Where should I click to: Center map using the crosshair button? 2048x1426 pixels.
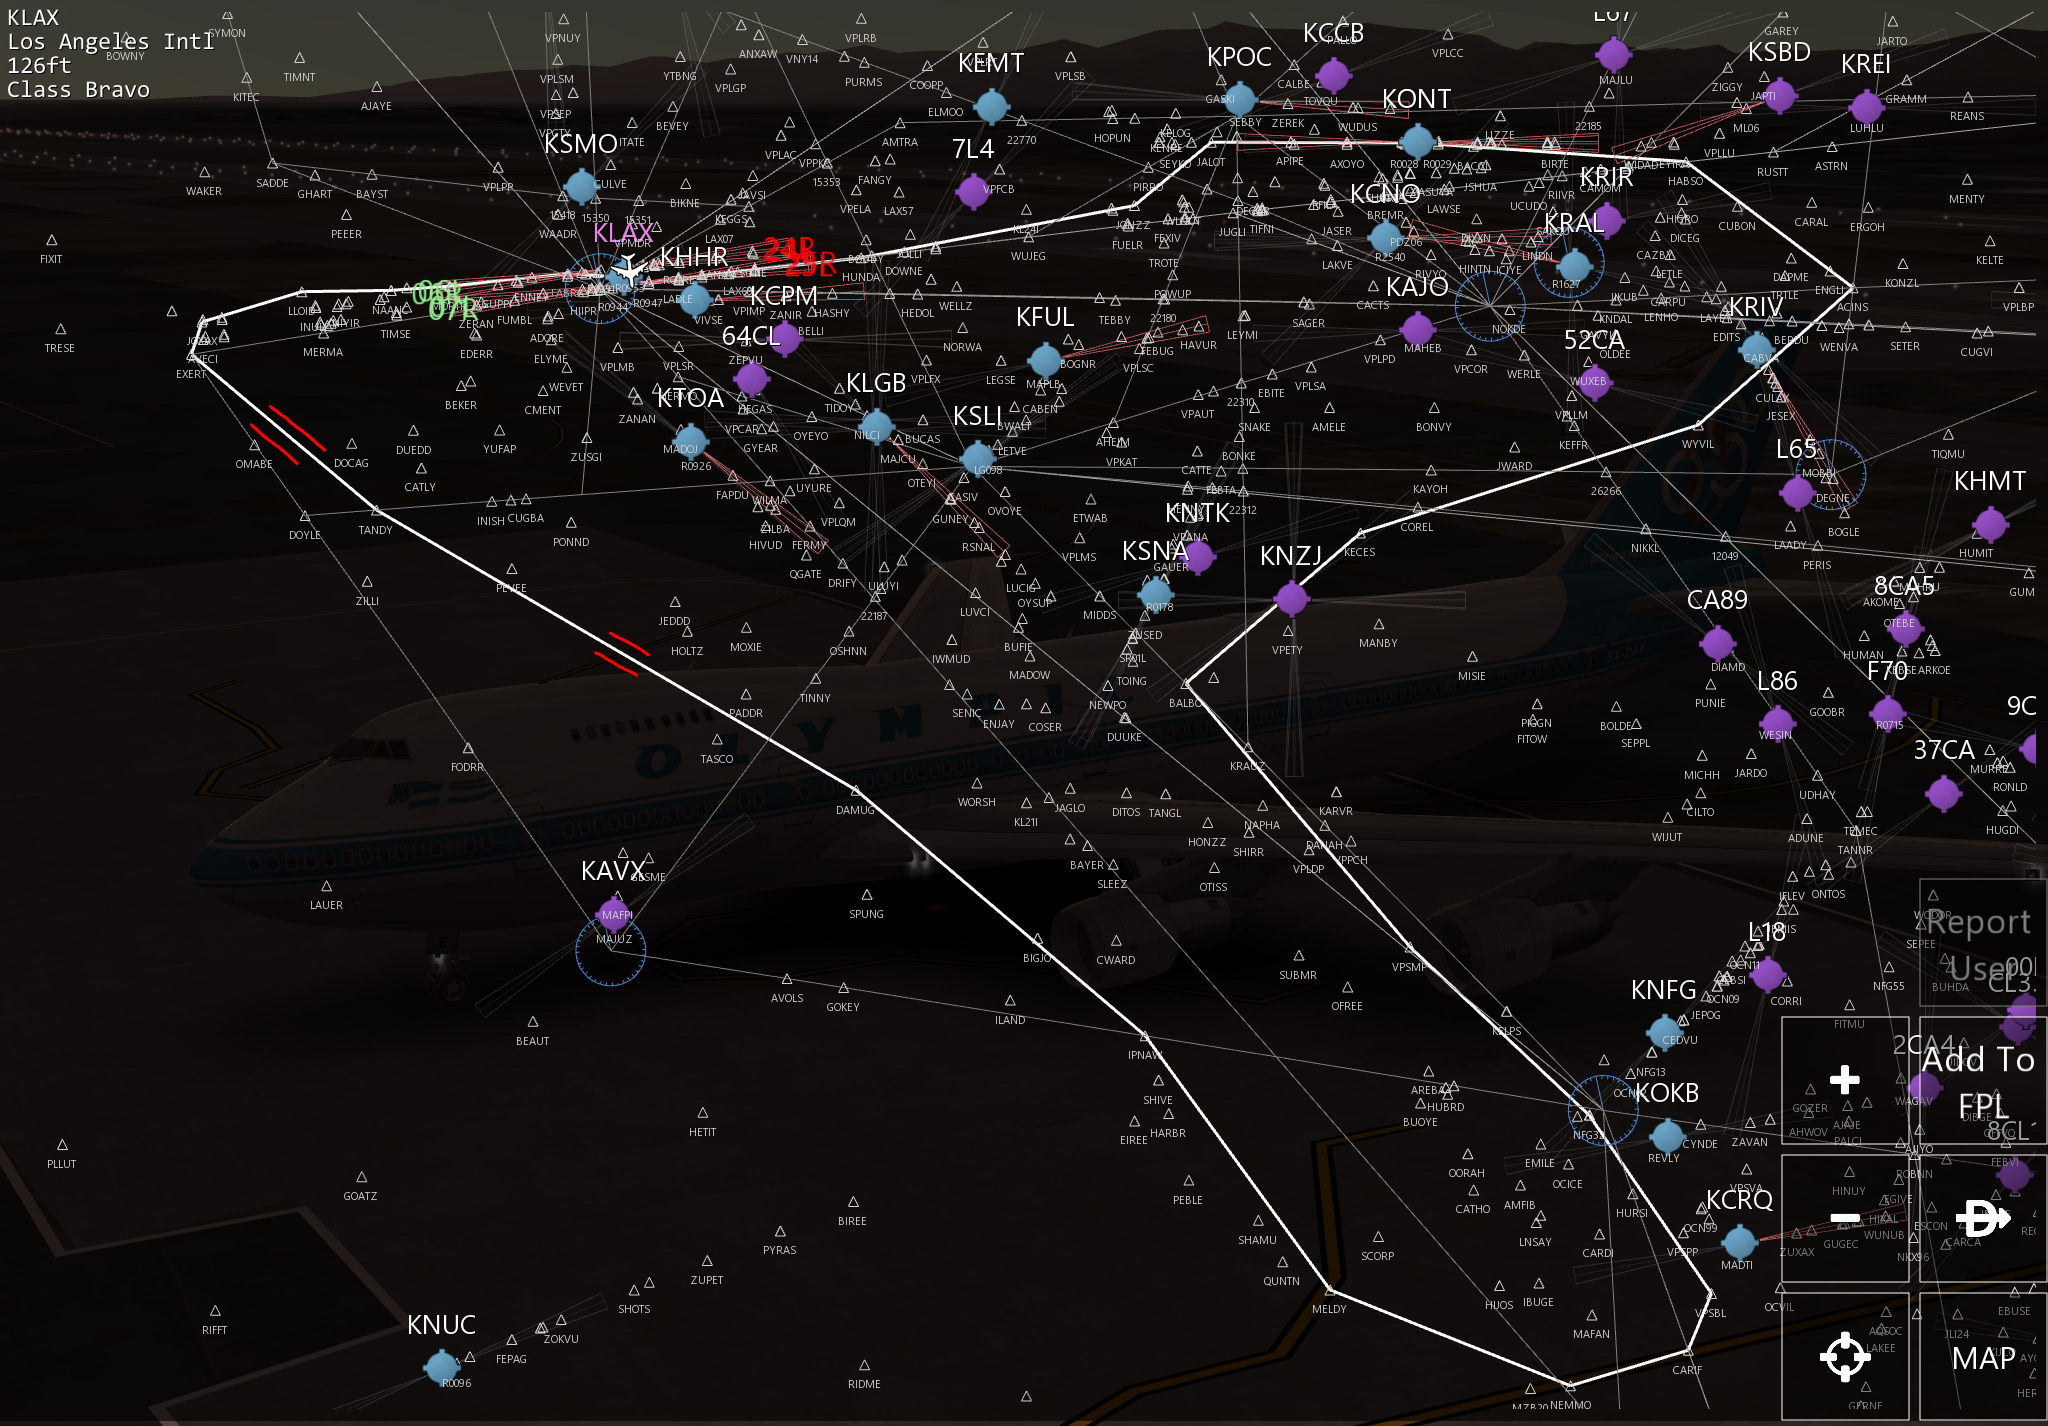coord(1844,1357)
